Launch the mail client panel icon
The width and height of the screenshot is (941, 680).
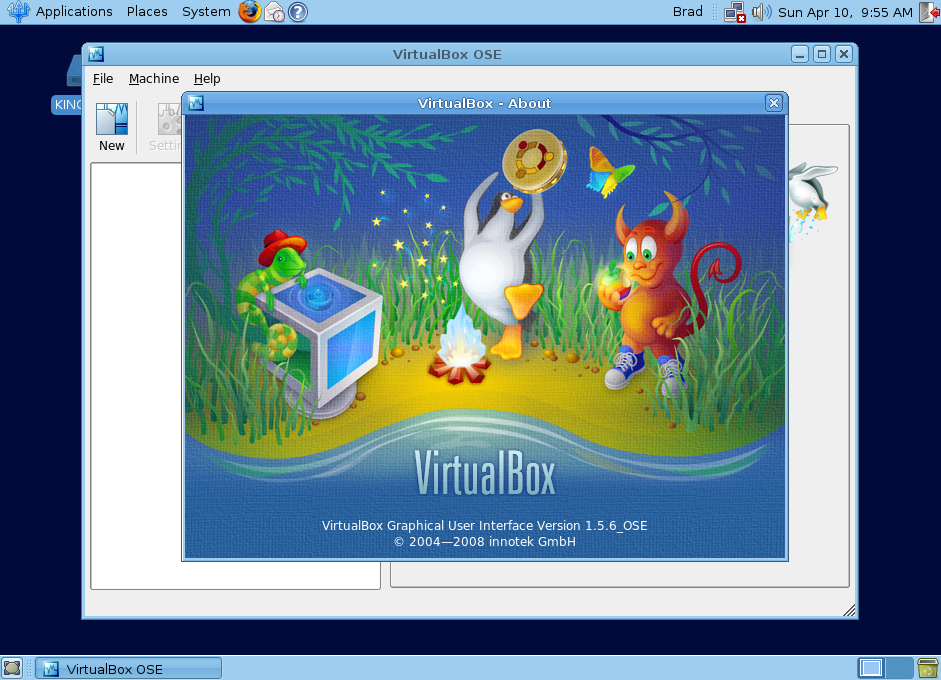point(274,11)
